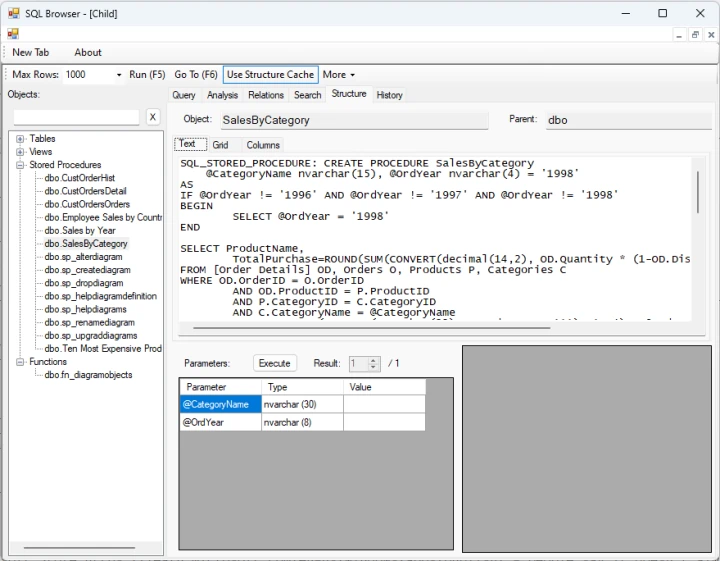720x561 pixels.
Task: Switch to the Relations tab
Action: pyautogui.click(x=266, y=95)
